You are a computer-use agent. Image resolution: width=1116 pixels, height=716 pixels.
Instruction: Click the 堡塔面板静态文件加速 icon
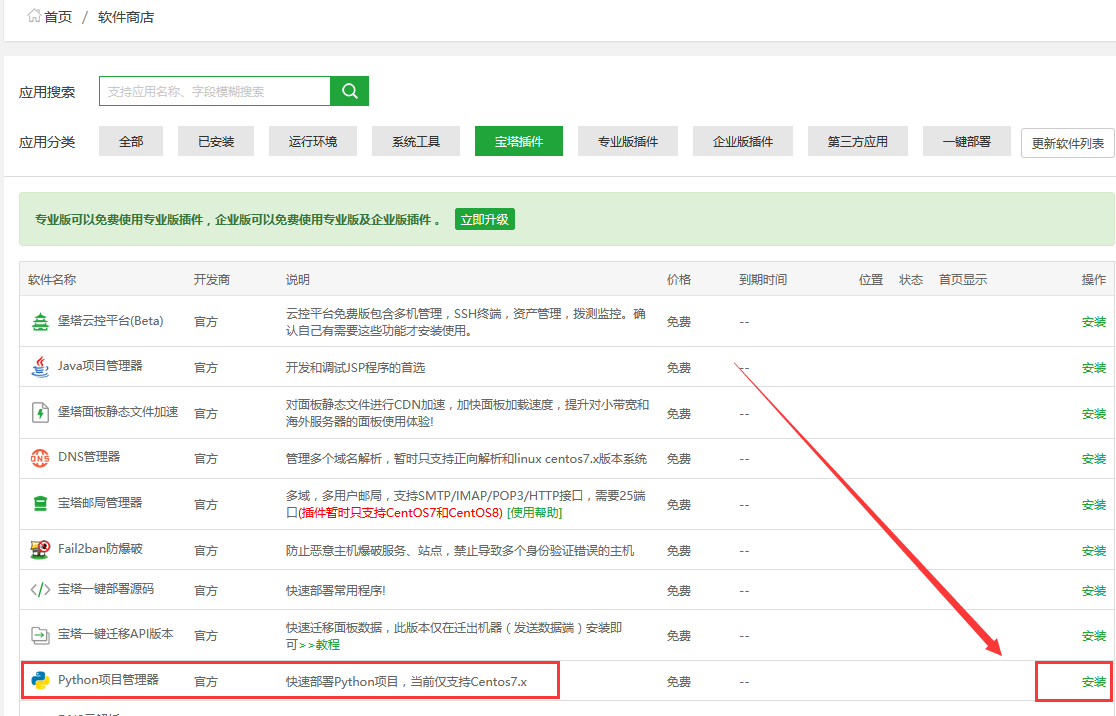(40, 412)
